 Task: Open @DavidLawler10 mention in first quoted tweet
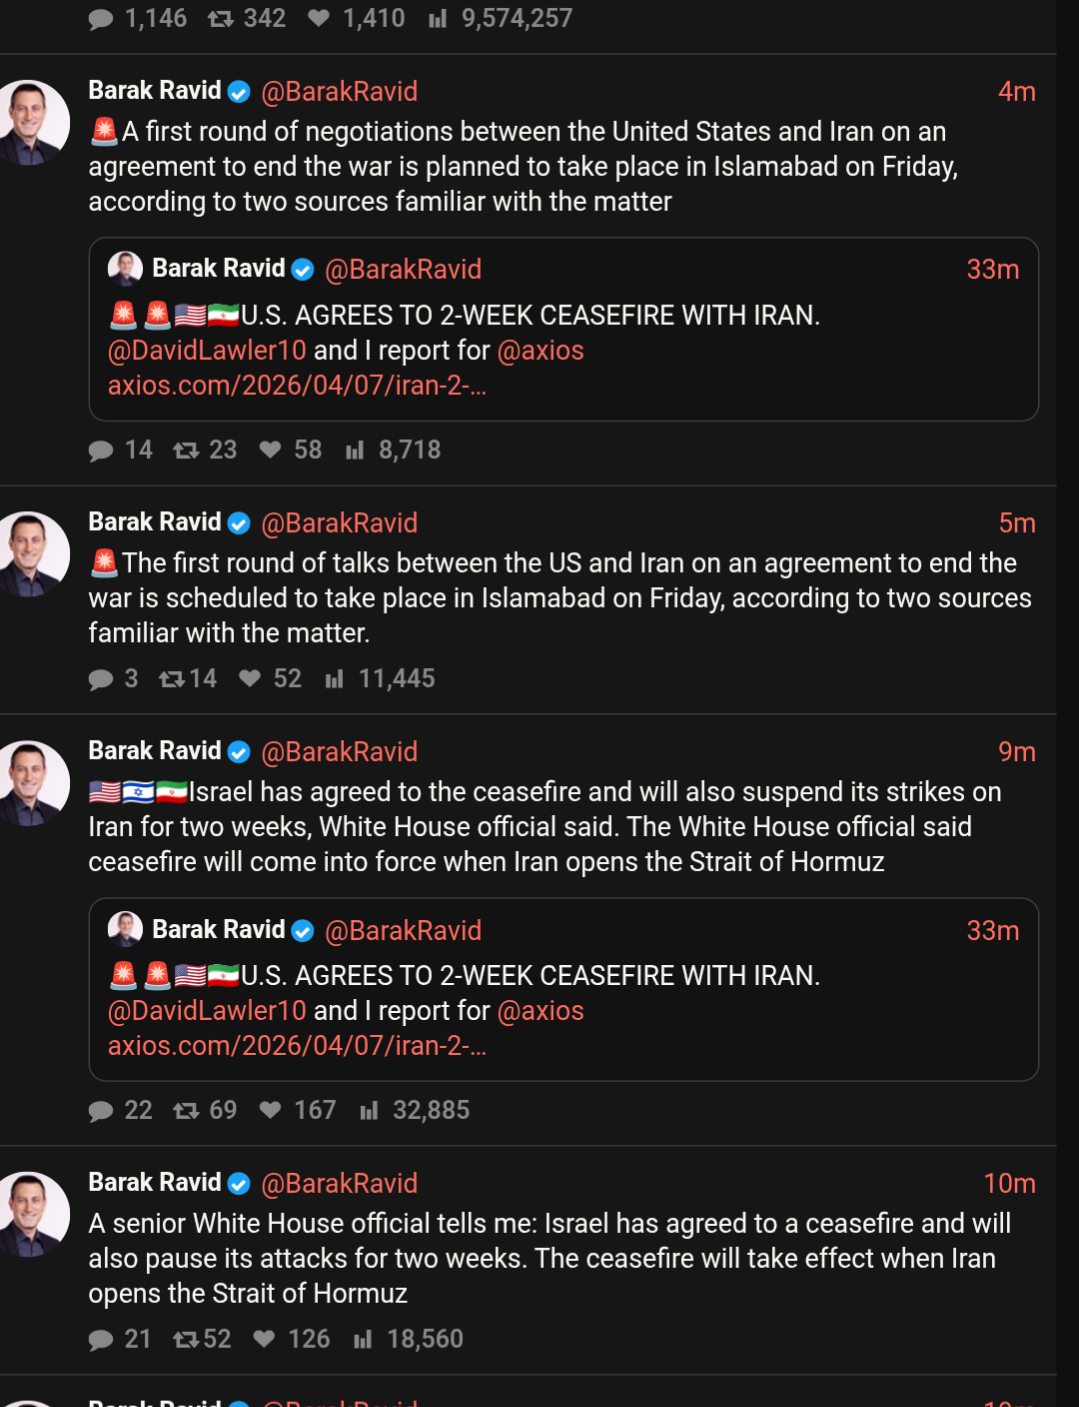tap(207, 351)
